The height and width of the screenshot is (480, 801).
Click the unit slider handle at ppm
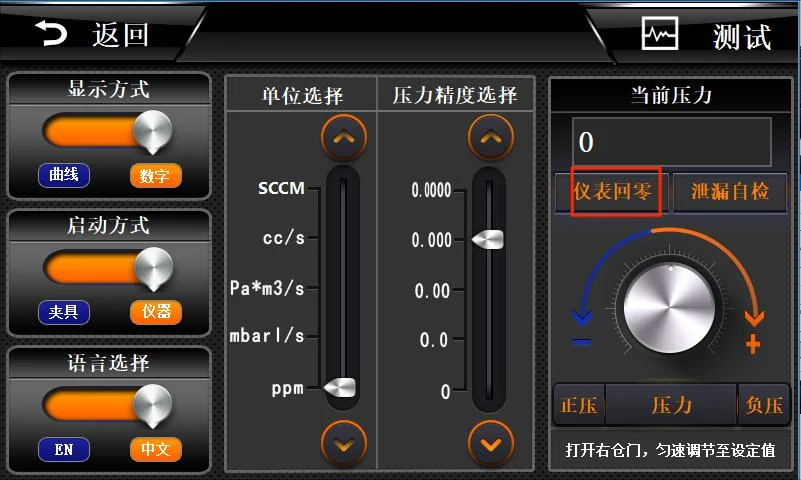(340, 387)
